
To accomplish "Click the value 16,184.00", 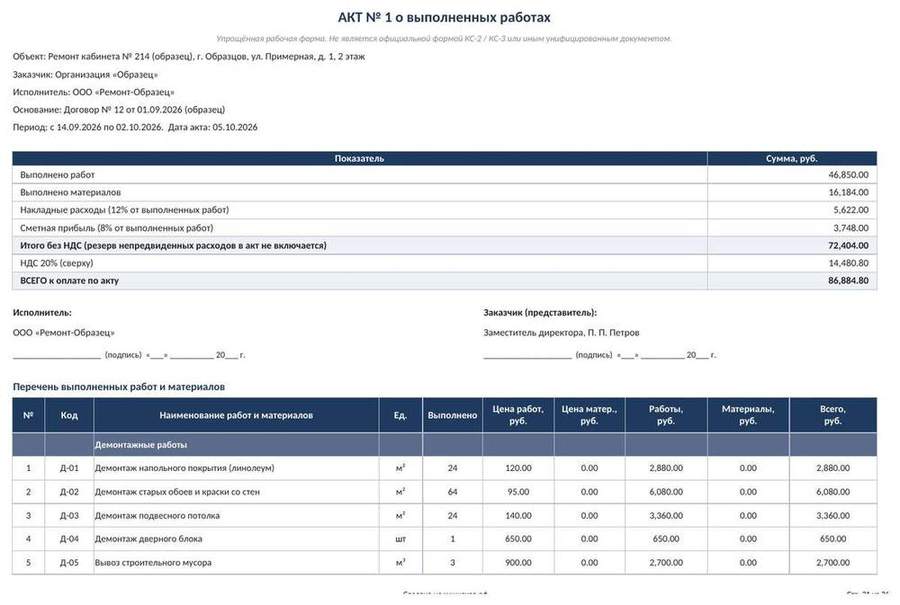I will click(x=848, y=192).
